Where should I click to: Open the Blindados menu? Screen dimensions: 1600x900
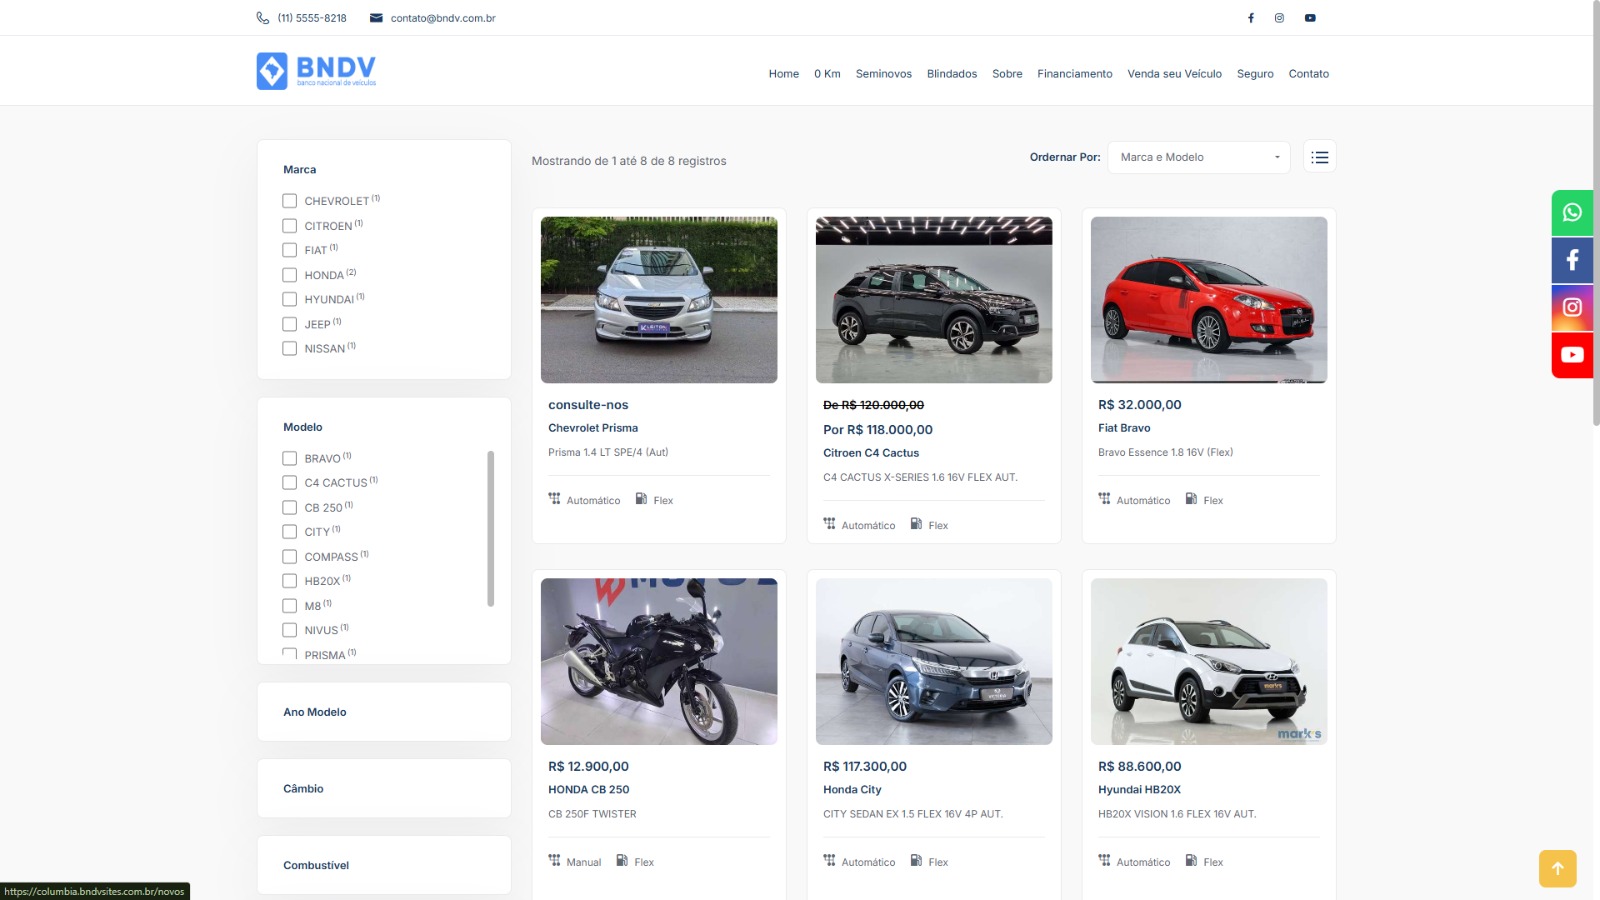[x=952, y=74]
